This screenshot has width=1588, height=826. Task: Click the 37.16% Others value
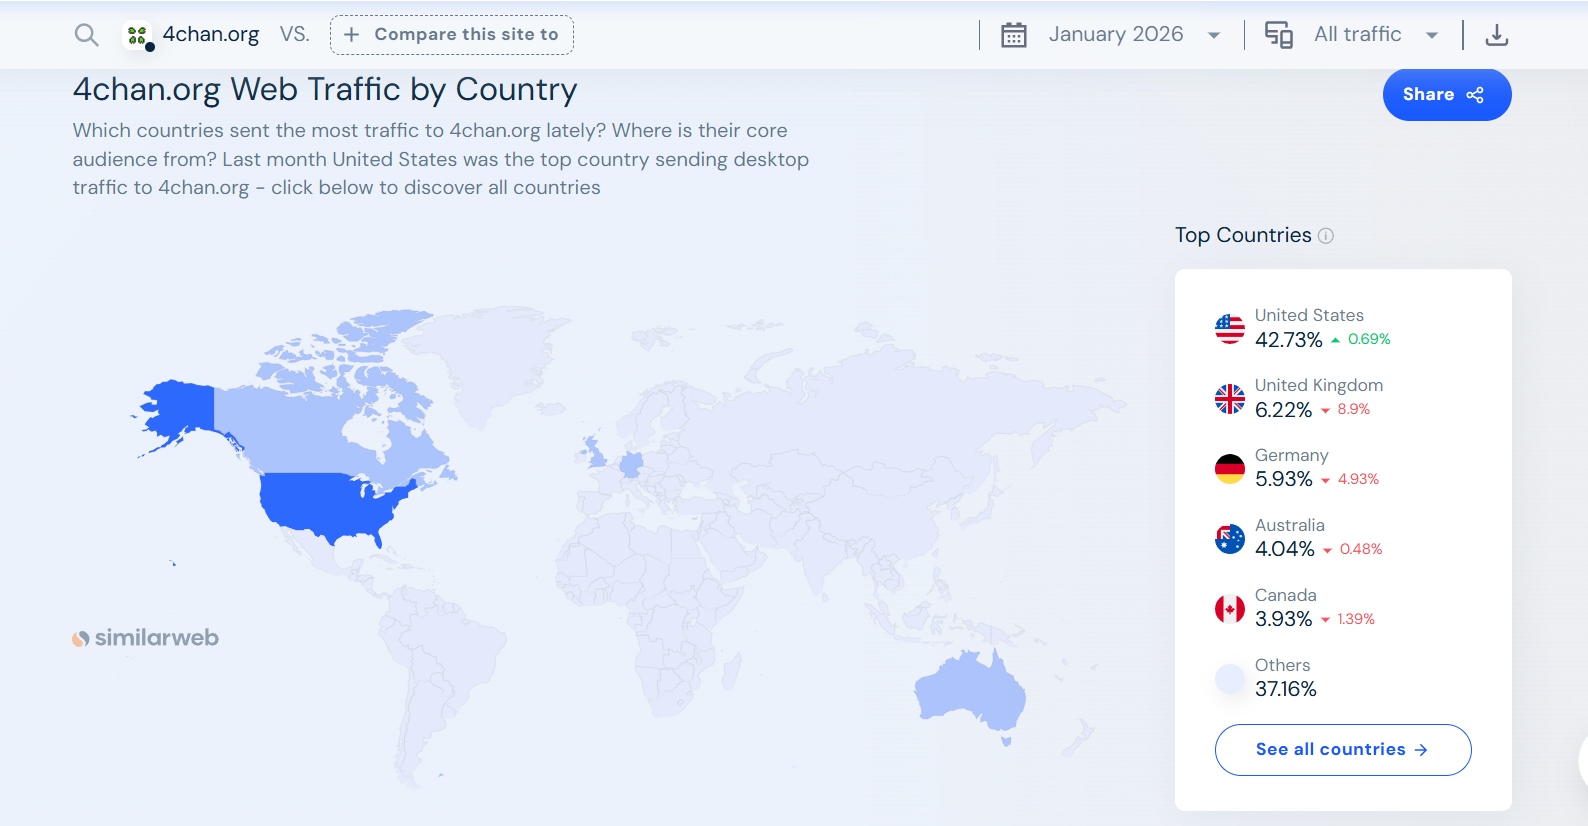click(x=1286, y=689)
